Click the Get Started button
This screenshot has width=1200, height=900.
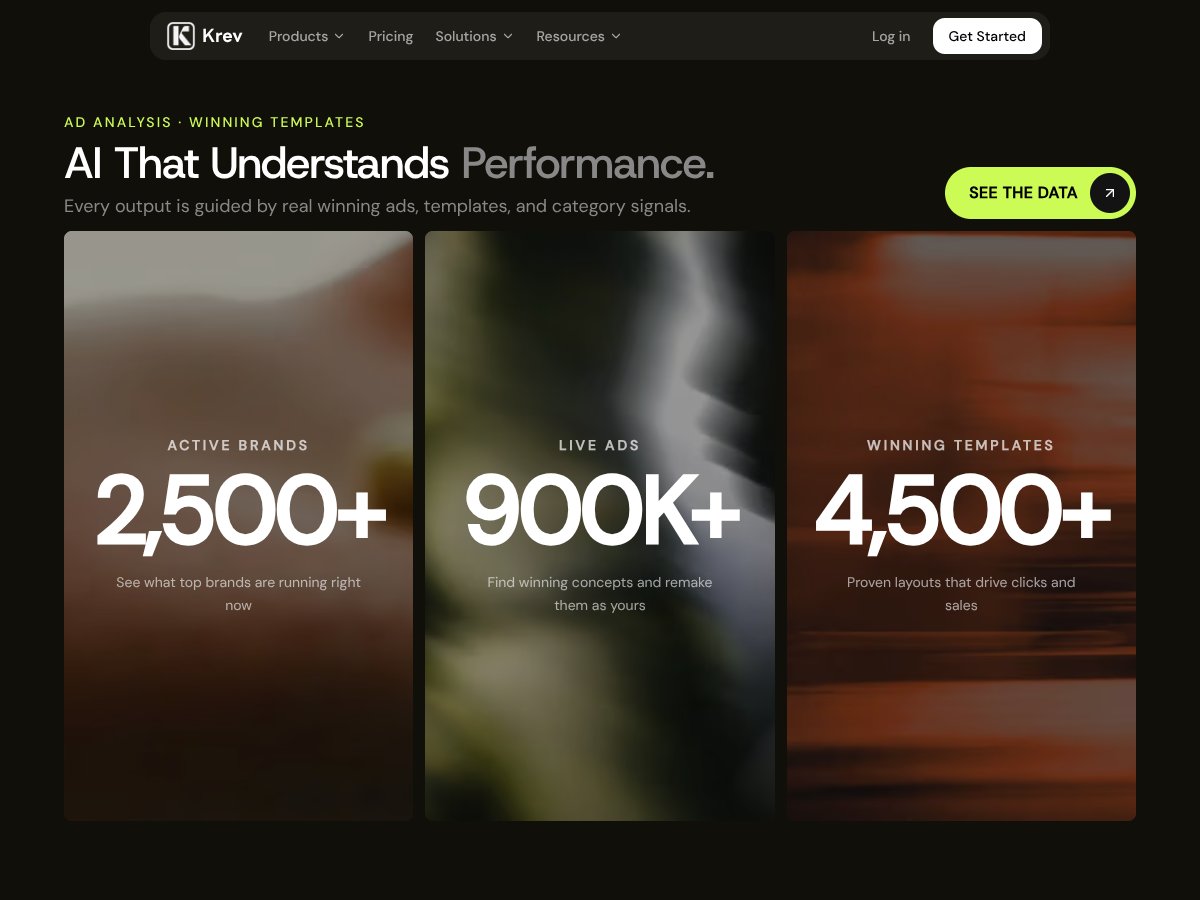[x=987, y=36]
